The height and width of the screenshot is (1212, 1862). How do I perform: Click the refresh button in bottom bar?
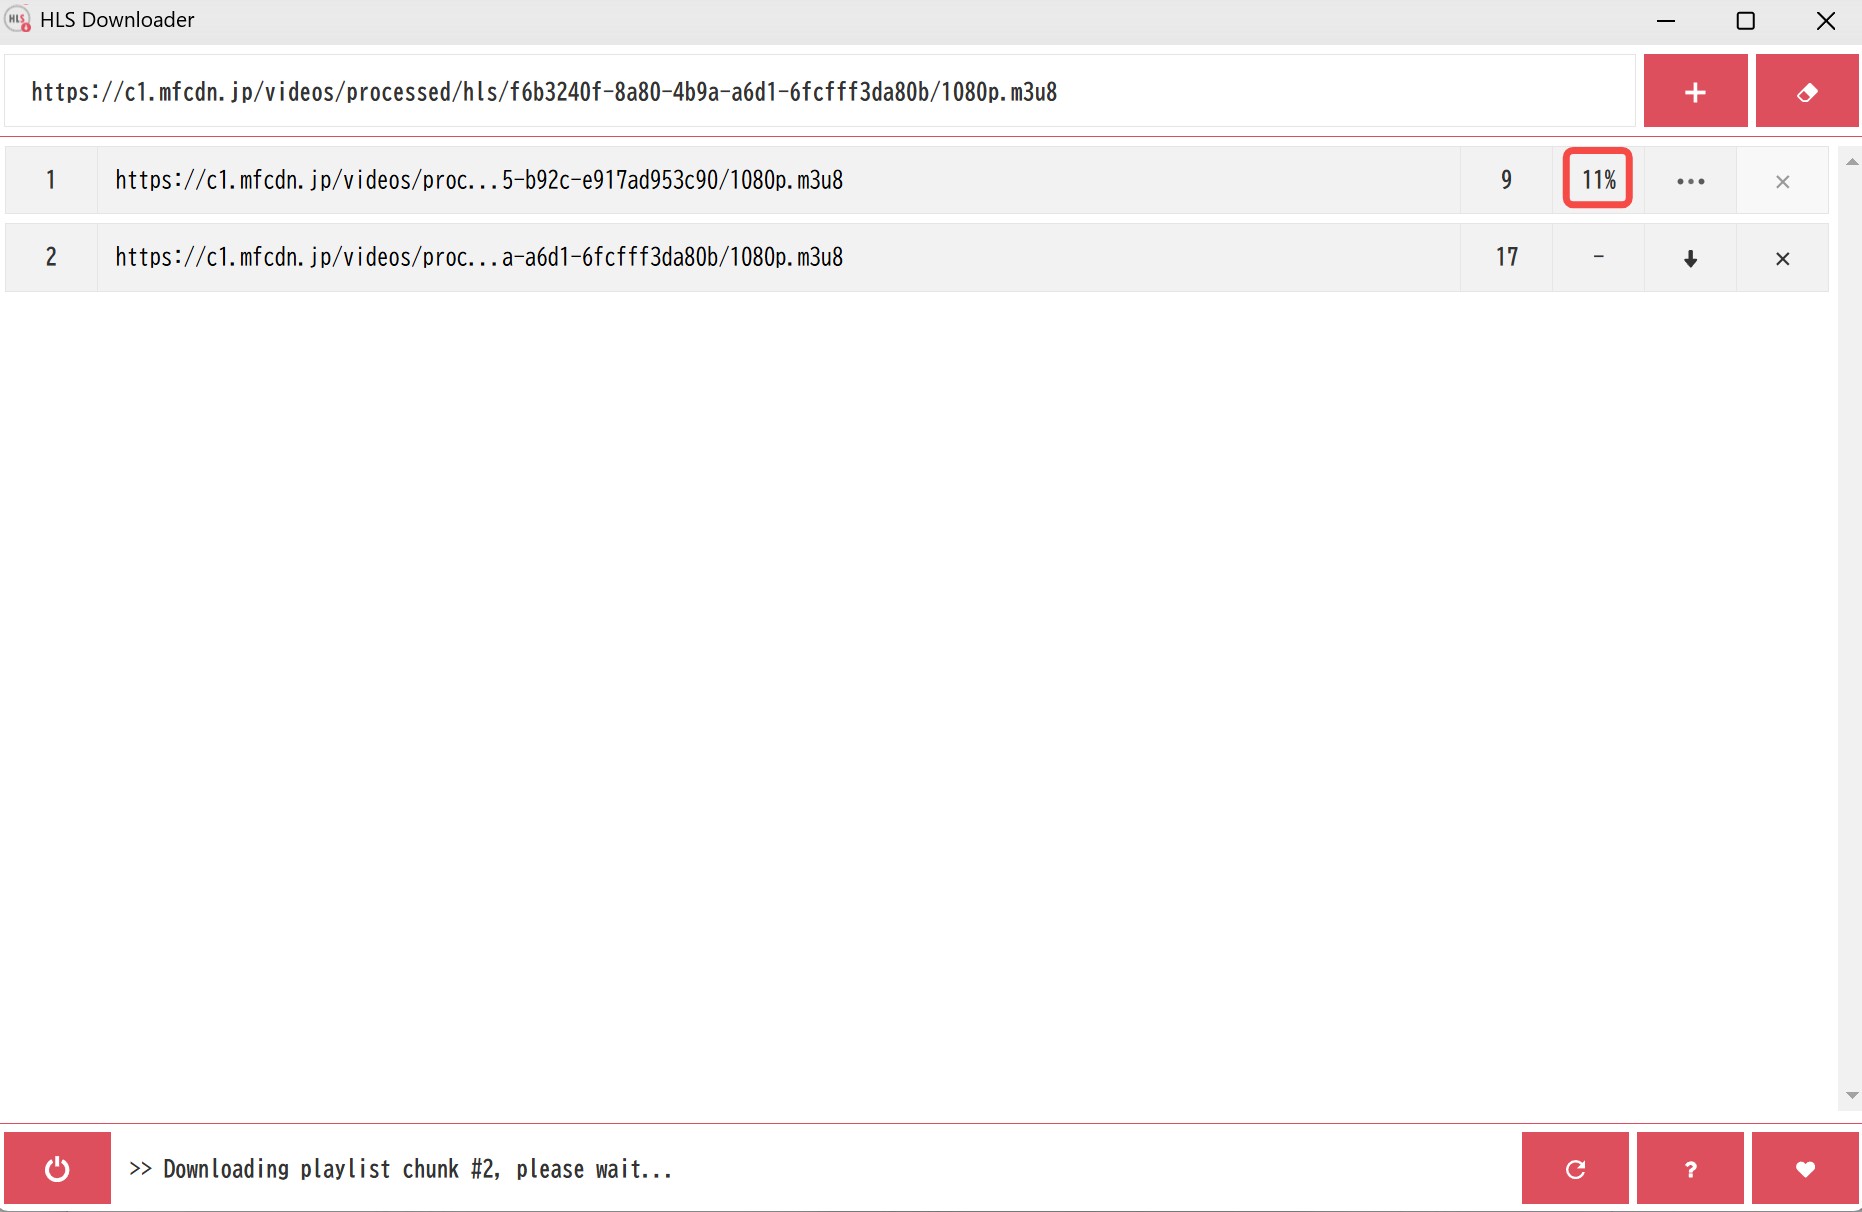[1575, 1168]
